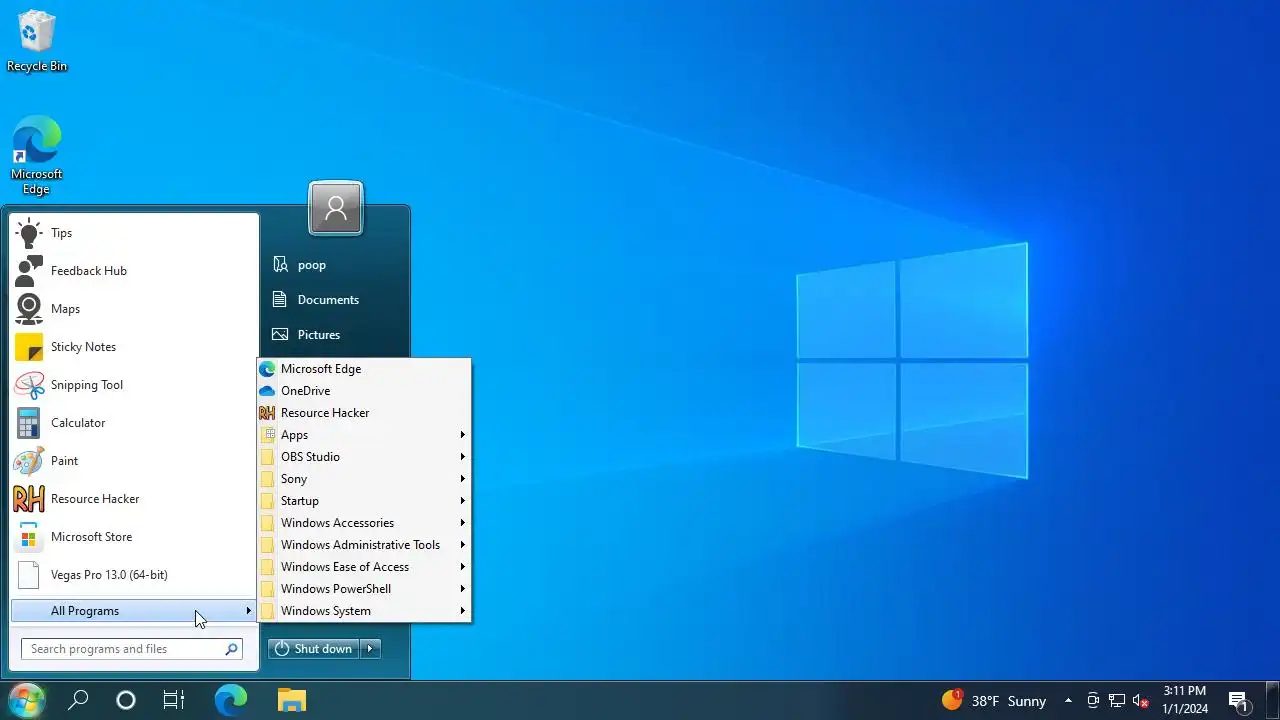
Task: Open the shut down options arrow
Action: [x=370, y=649]
